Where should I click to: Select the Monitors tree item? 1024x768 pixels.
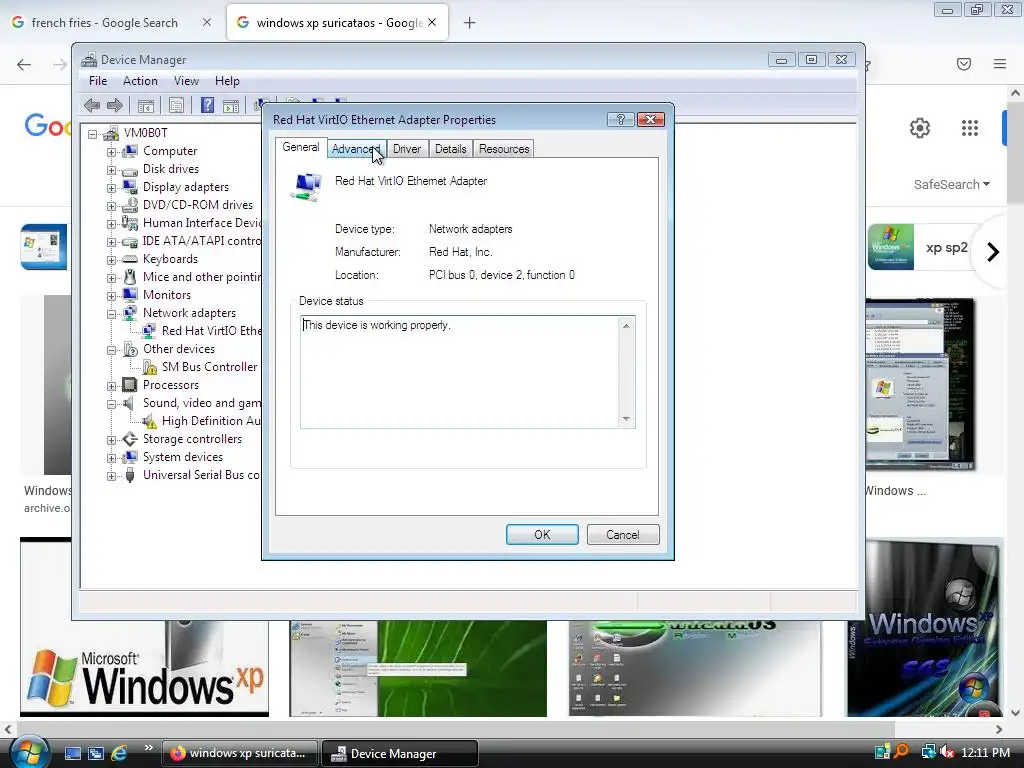coord(167,295)
